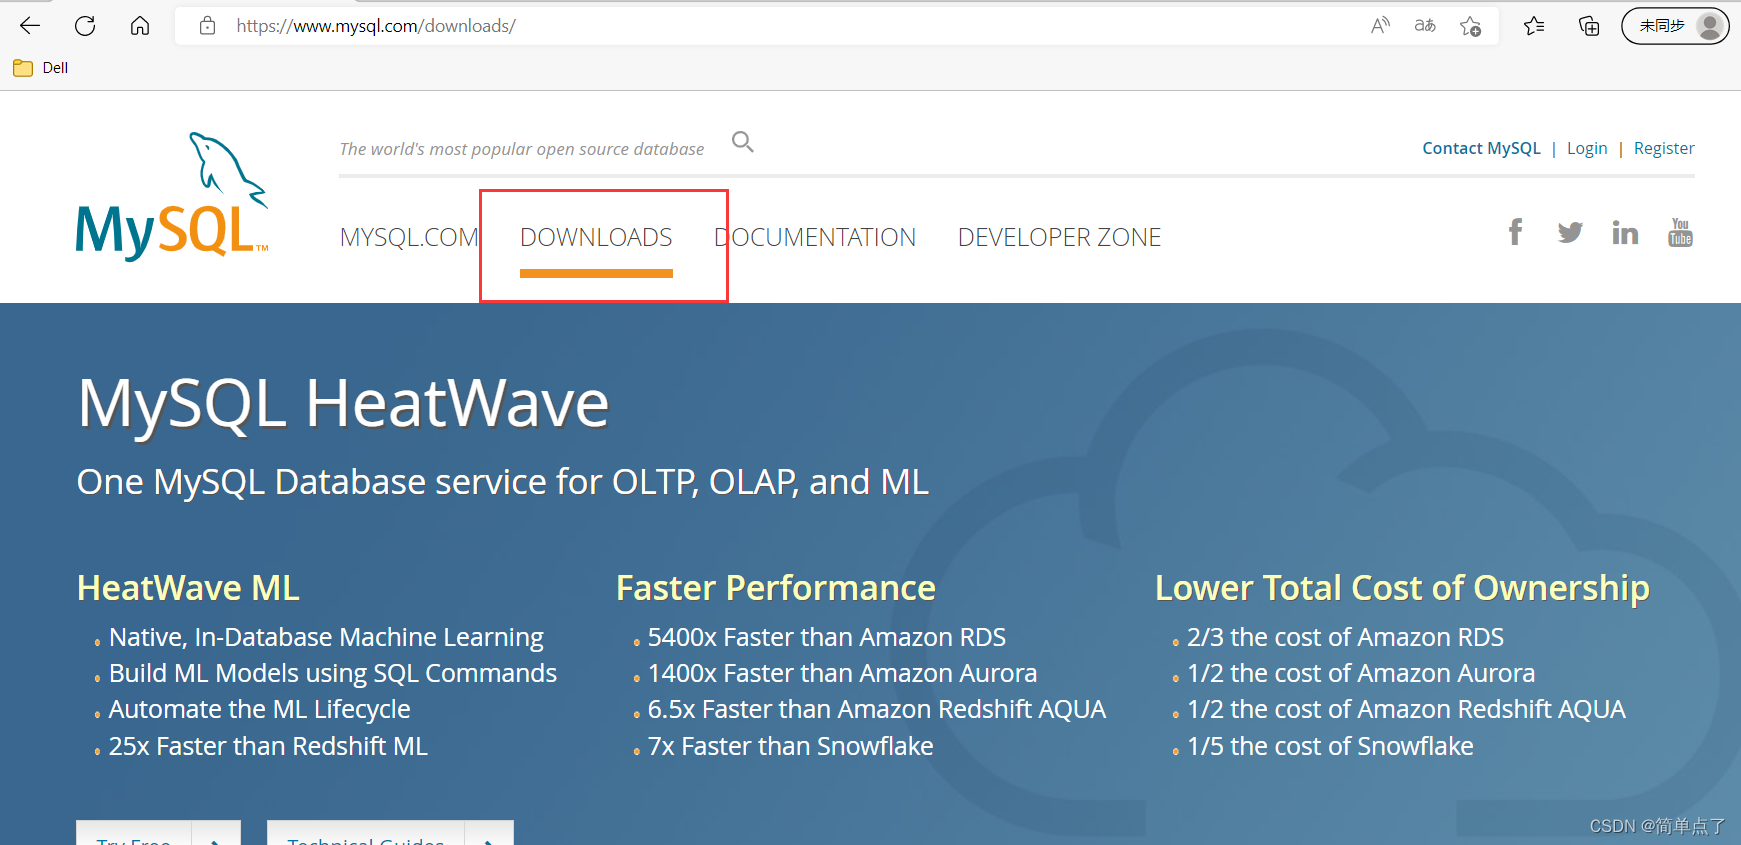Click the translate page icon
The image size is (1741, 845).
click(1425, 26)
